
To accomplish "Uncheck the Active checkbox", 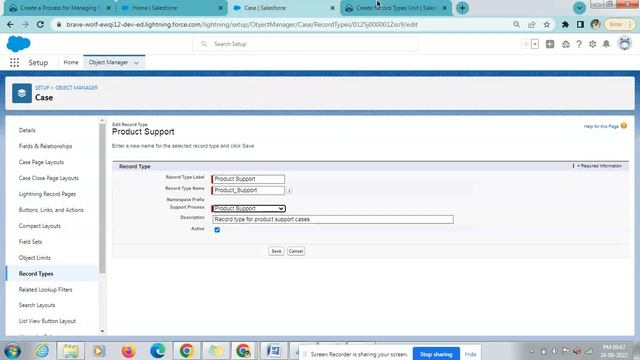I will point(217,230).
